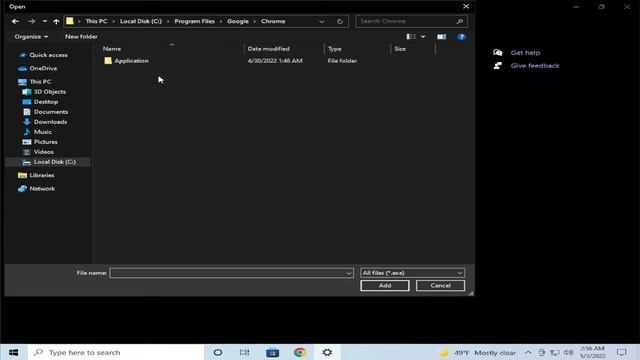The height and width of the screenshot is (360, 640).
Task: Select This PC in navigation pane
Action: [40, 82]
